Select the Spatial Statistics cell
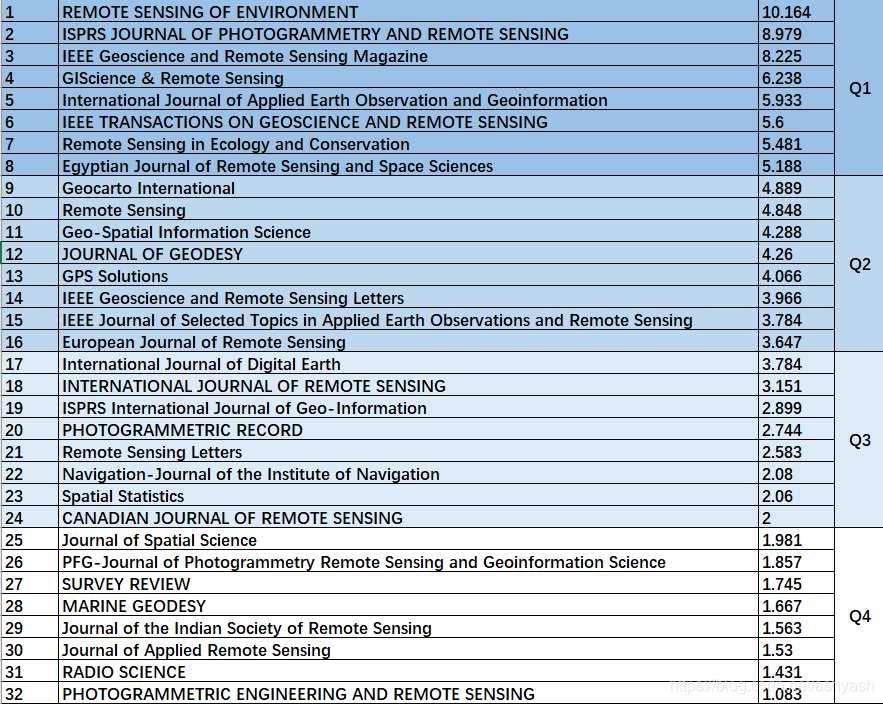The height and width of the screenshot is (704, 883). click(x=408, y=496)
